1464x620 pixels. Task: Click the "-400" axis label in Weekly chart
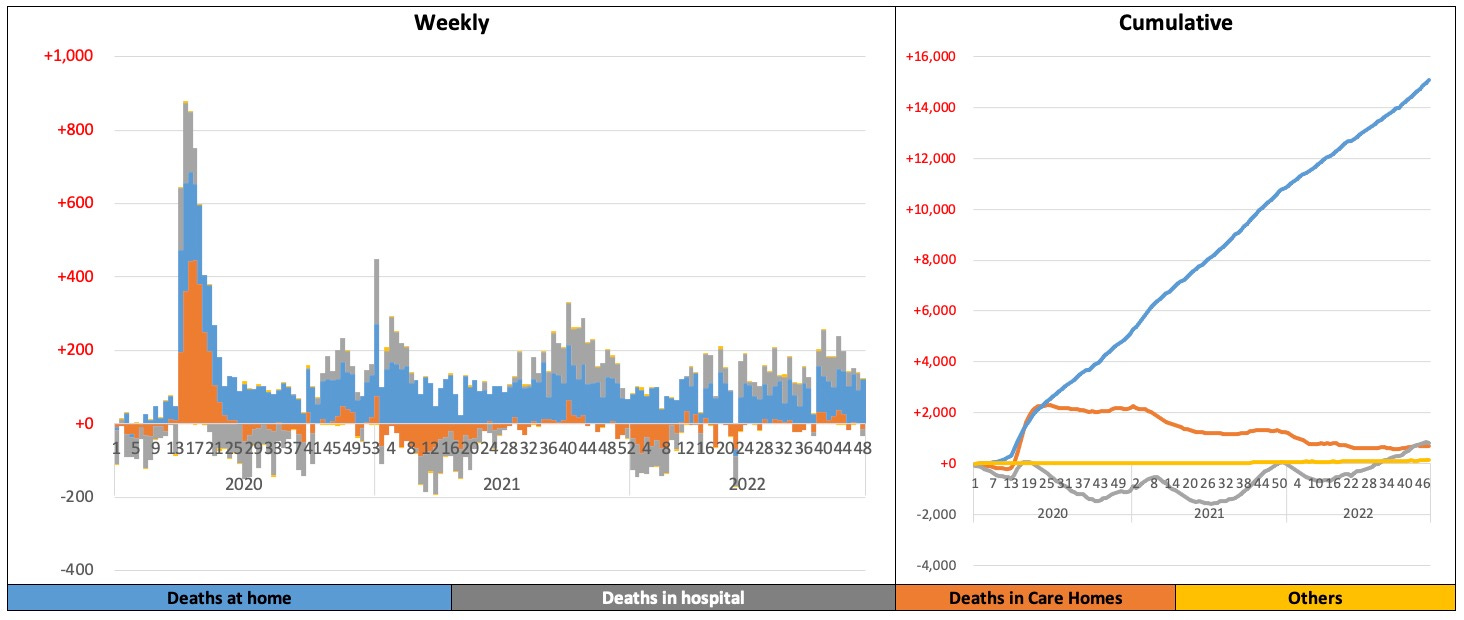click(78, 570)
